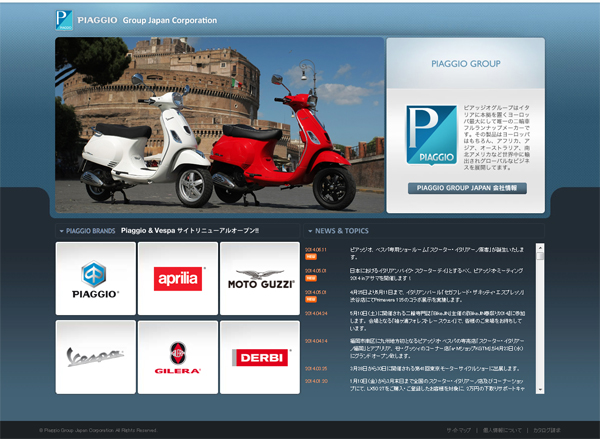
Task: Click PIAGGIO Group Japan Corporation header title
Action: coord(147,20)
